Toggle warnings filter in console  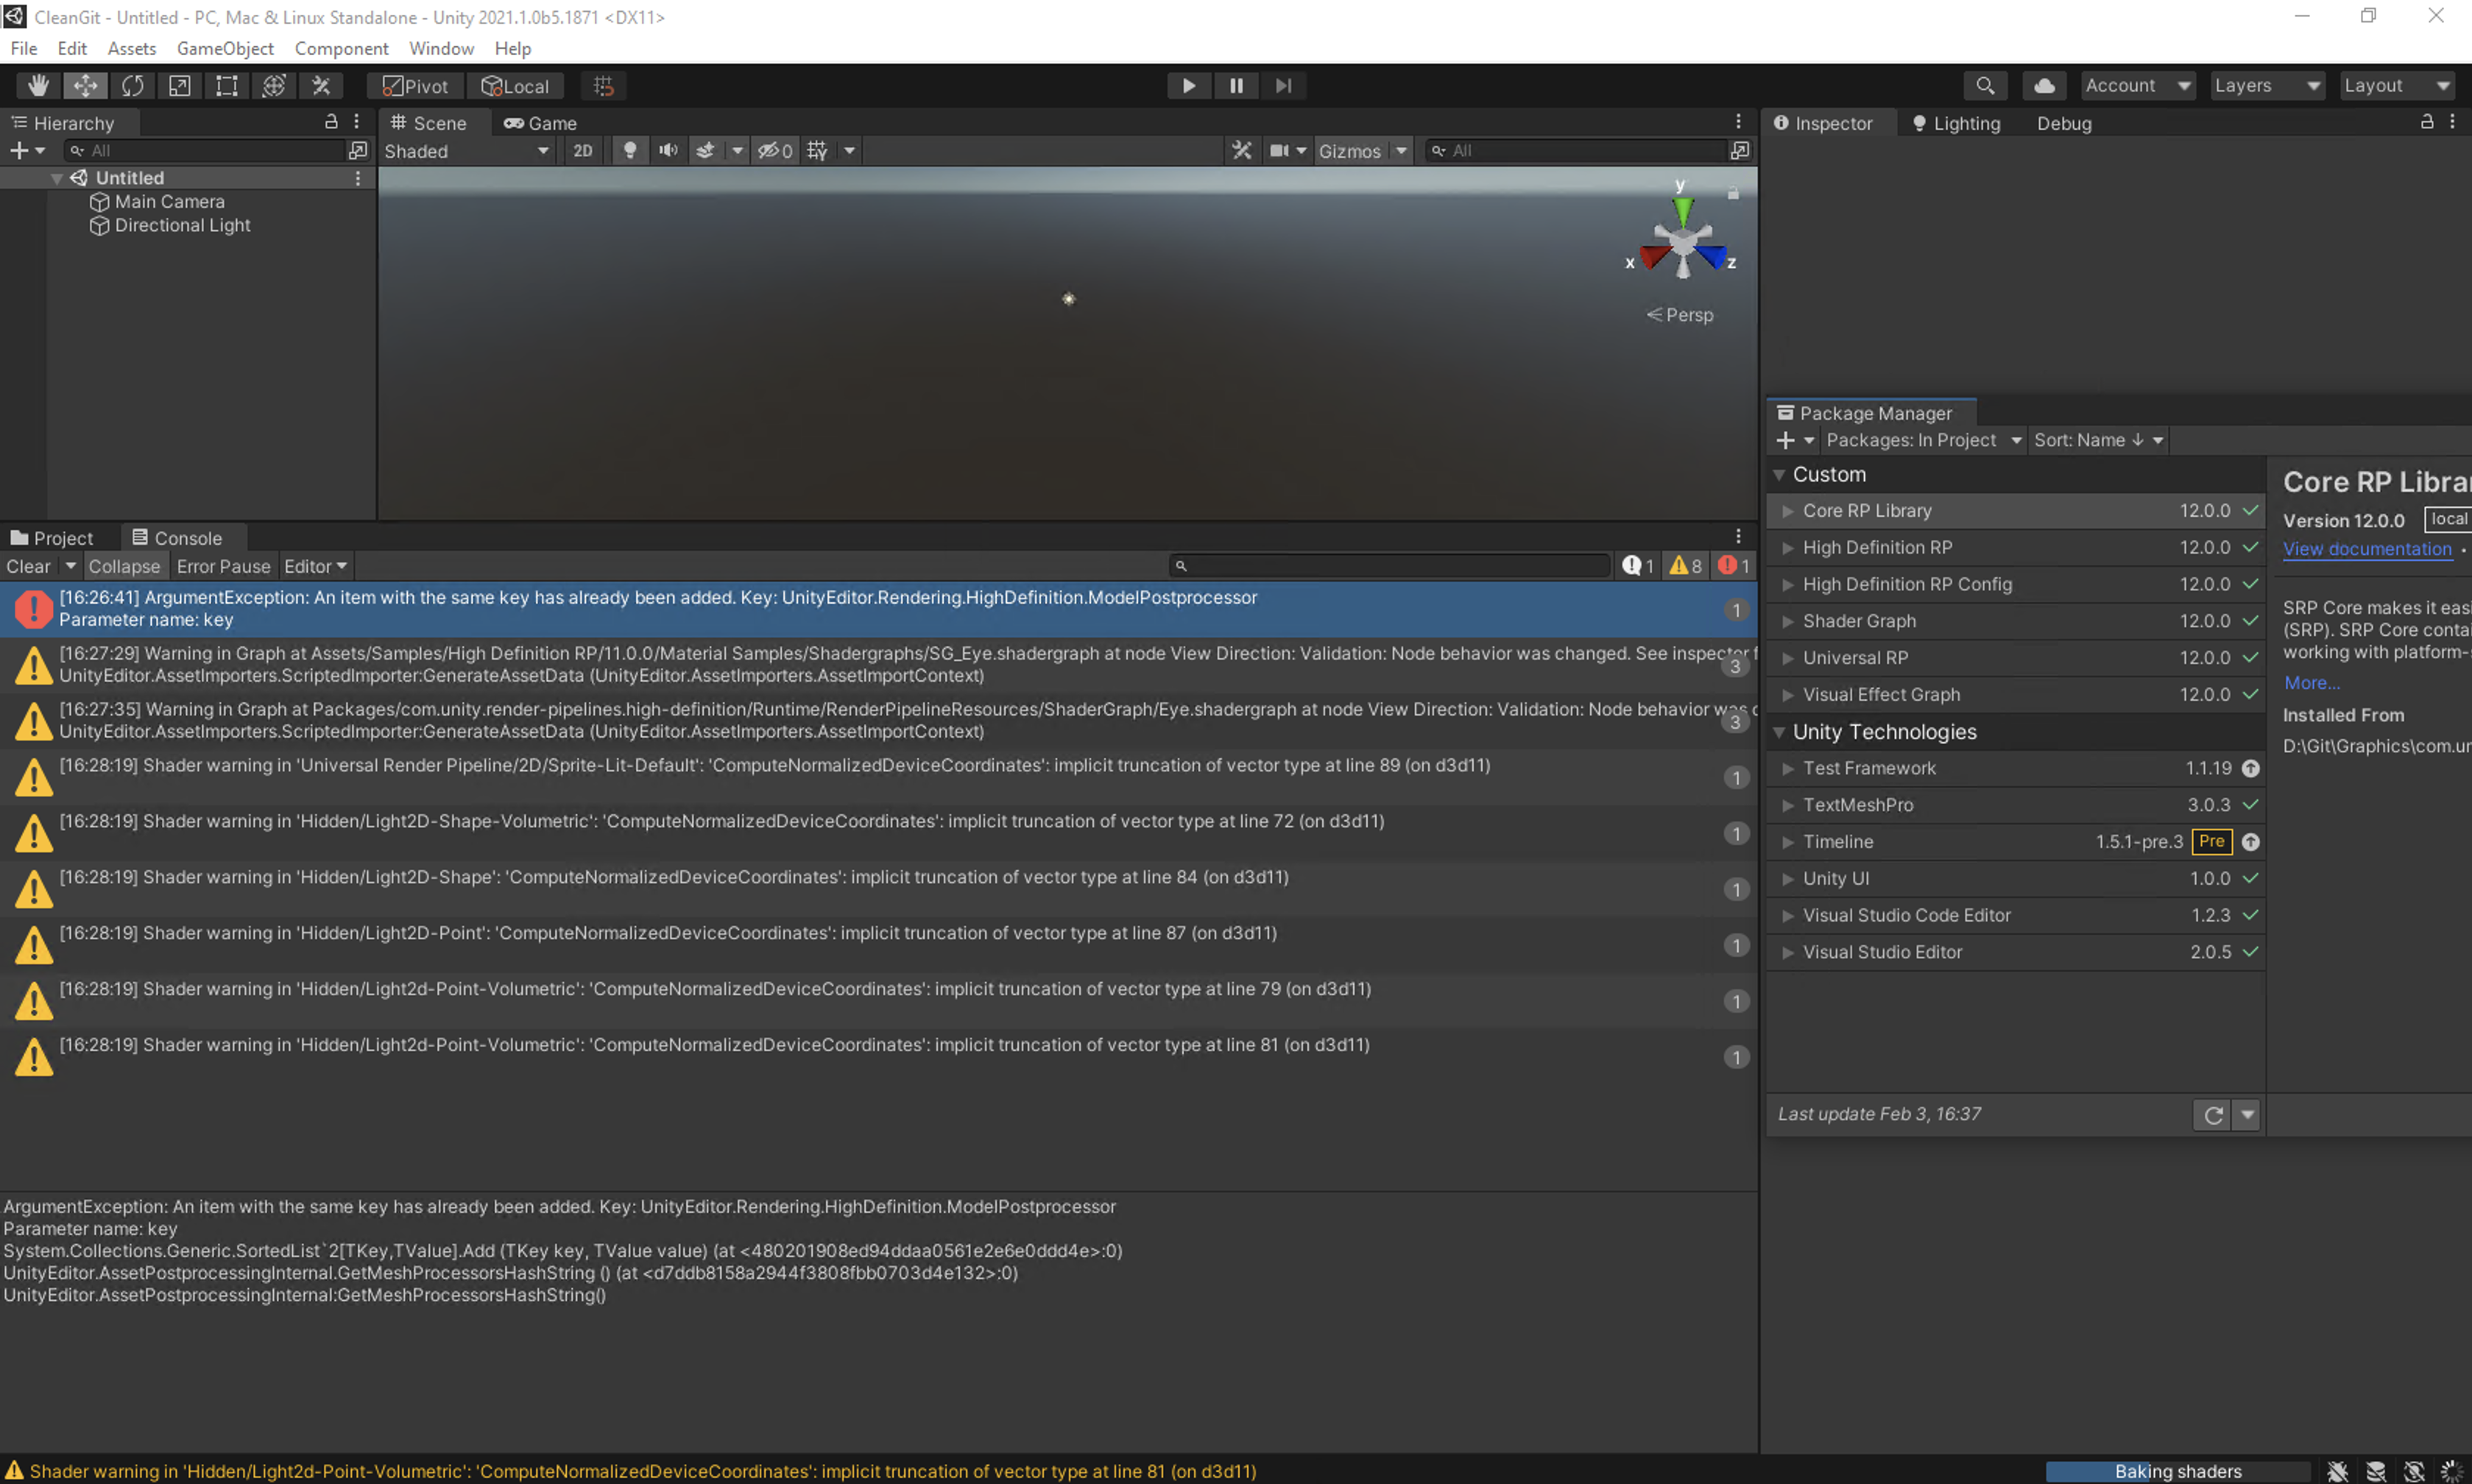tap(1686, 566)
